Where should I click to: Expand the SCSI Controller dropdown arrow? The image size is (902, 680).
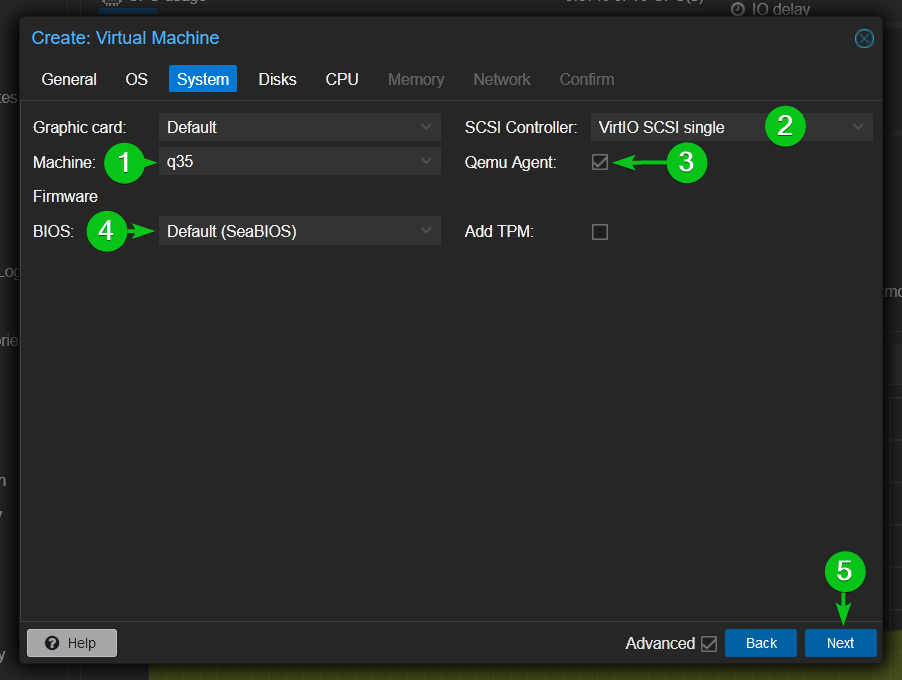pos(858,127)
